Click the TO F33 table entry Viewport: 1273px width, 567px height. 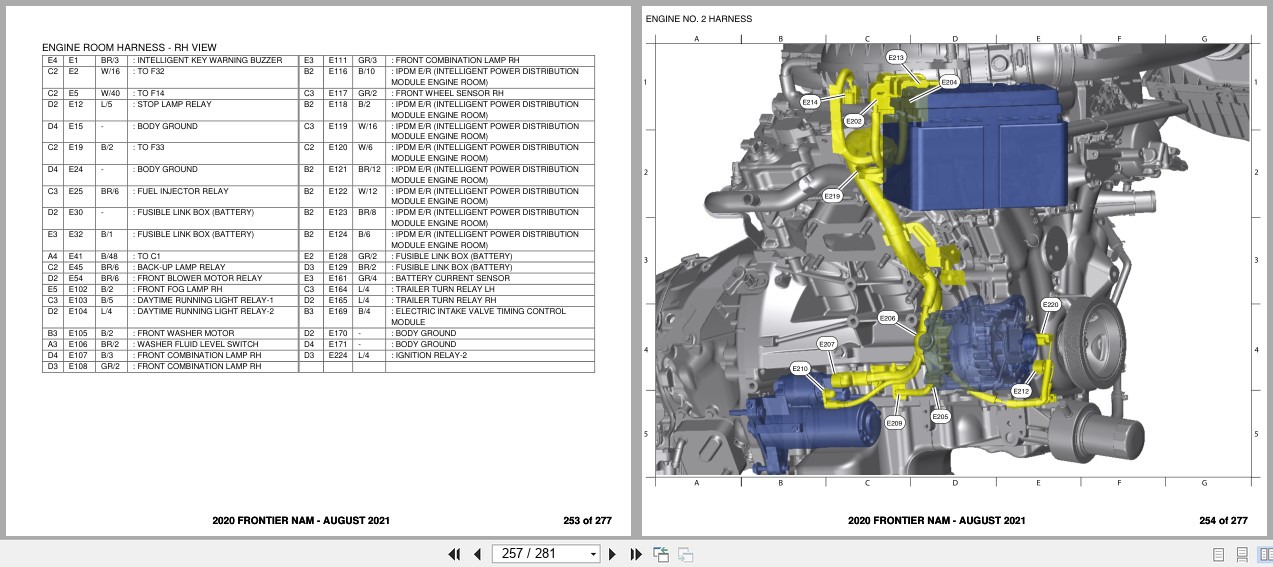[x=148, y=147]
